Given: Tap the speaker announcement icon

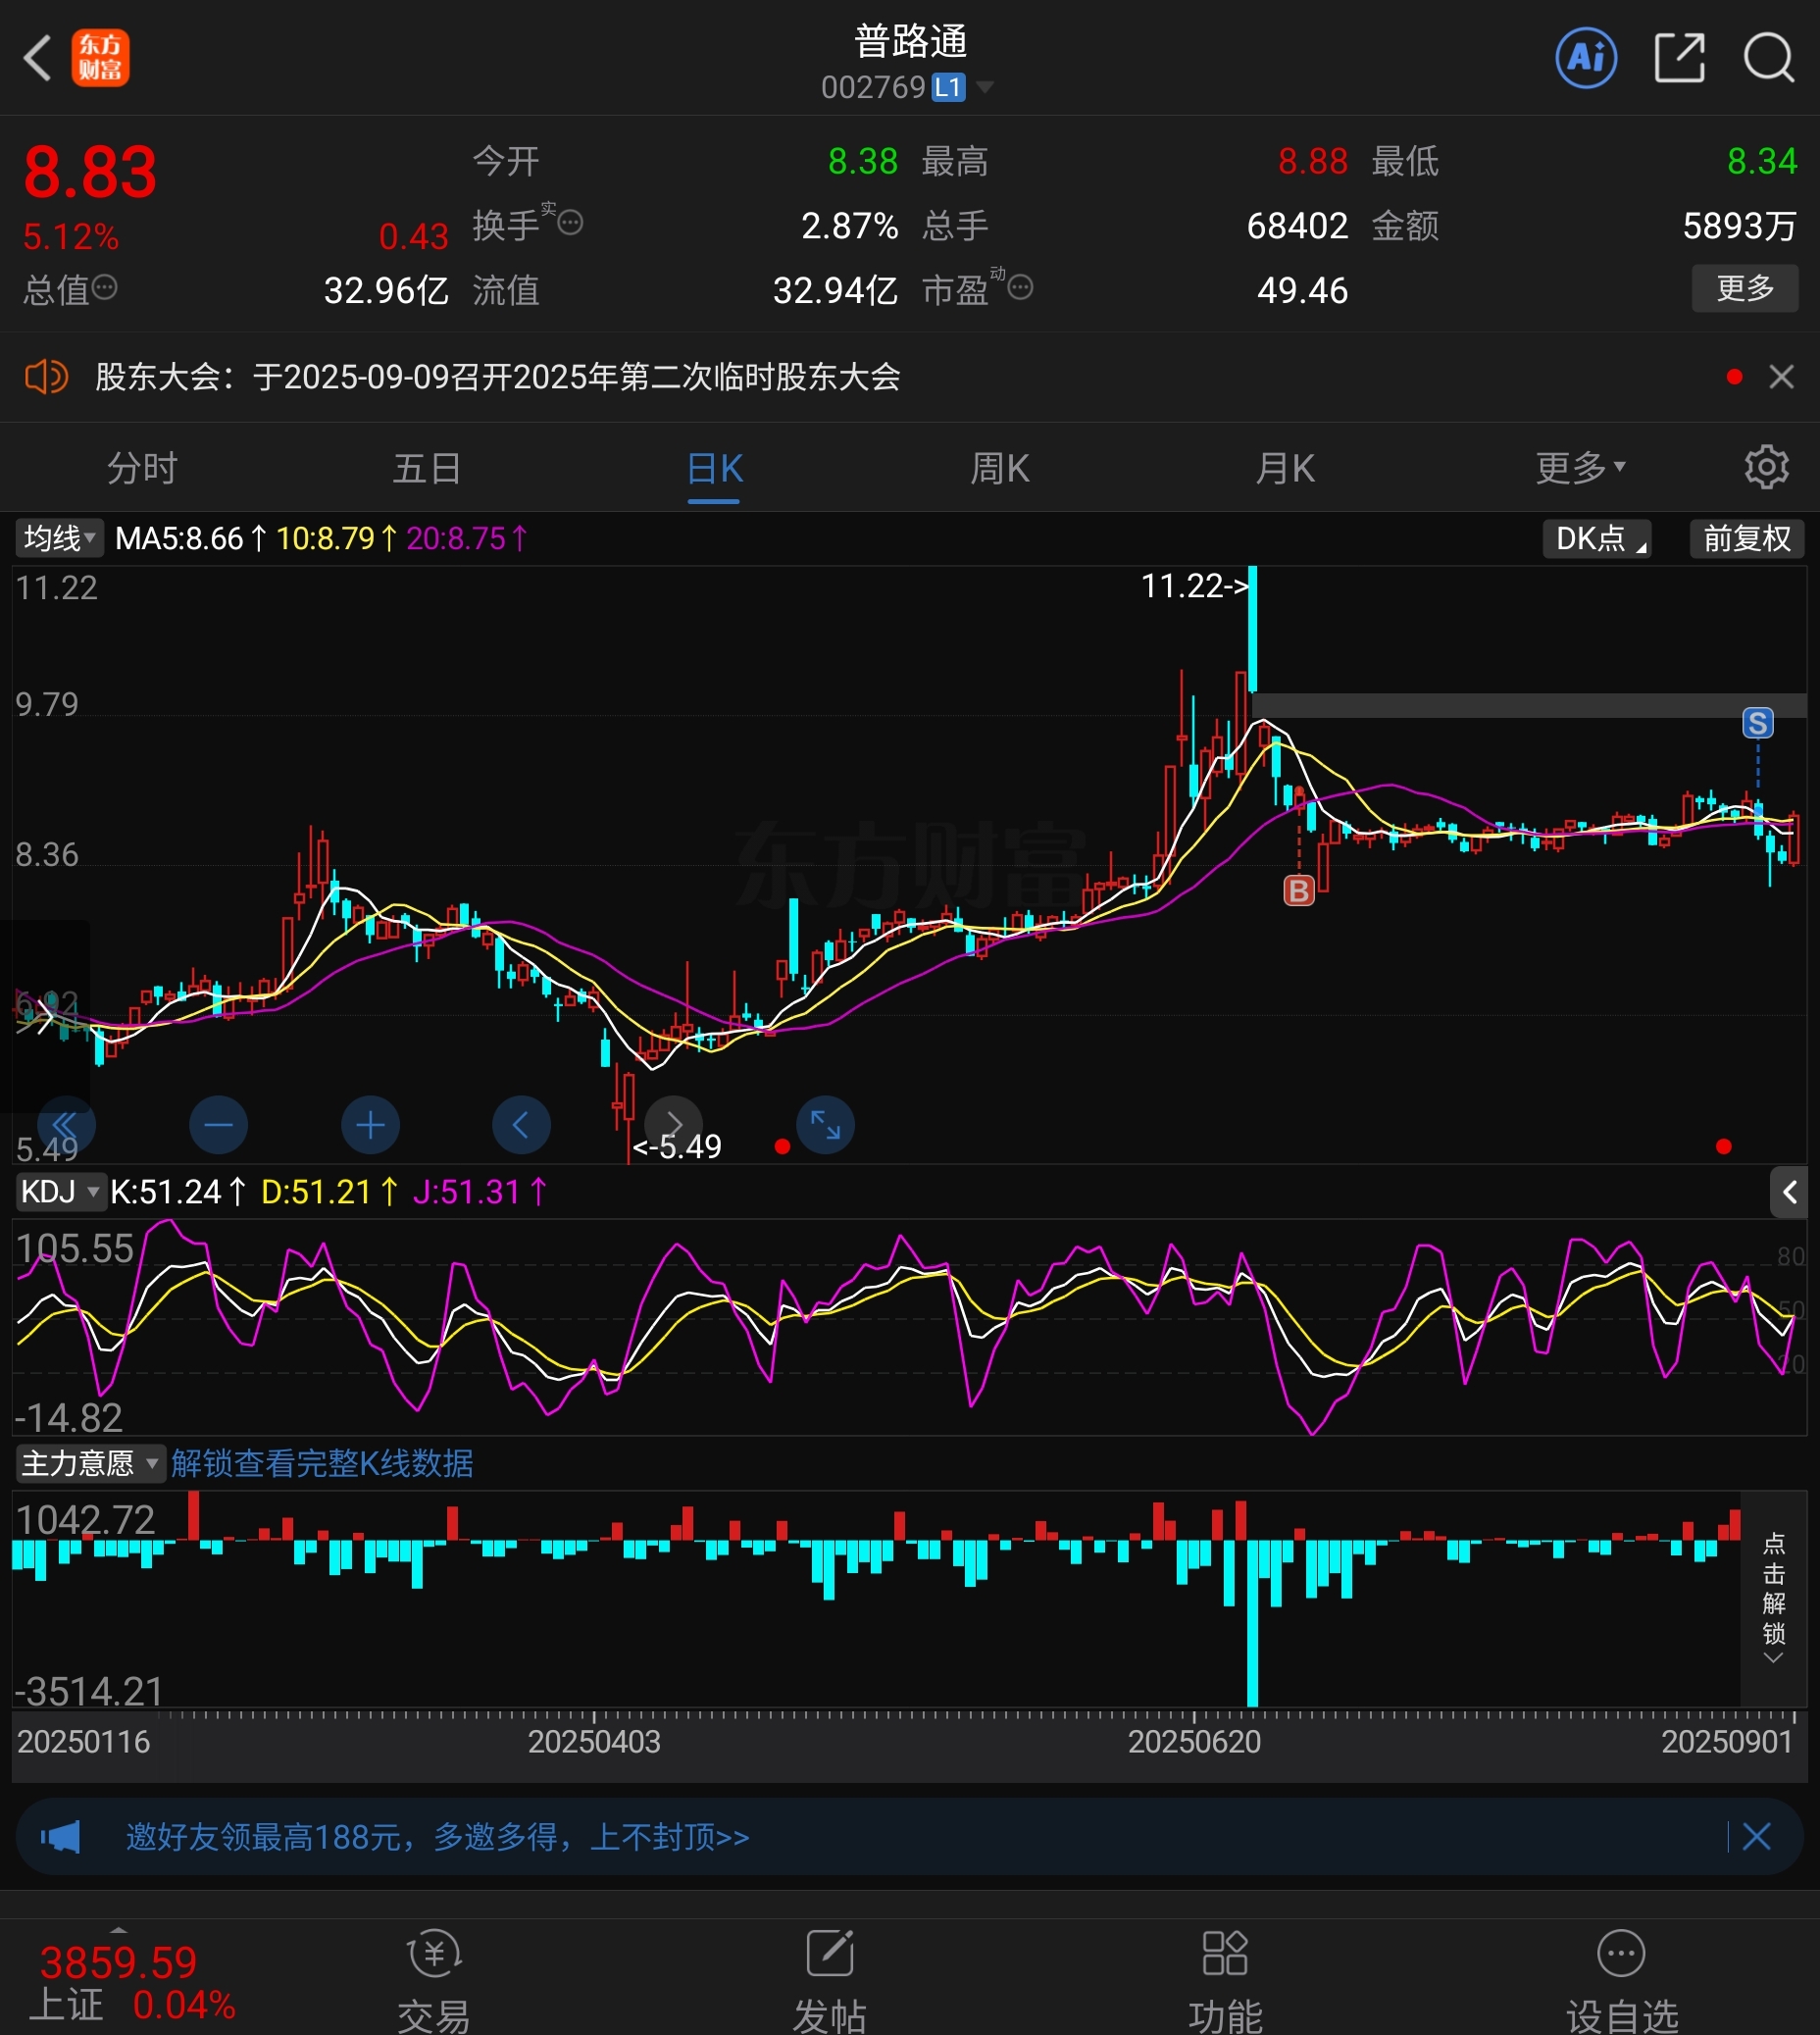Looking at the screenshot, I should tap(46, 377).
